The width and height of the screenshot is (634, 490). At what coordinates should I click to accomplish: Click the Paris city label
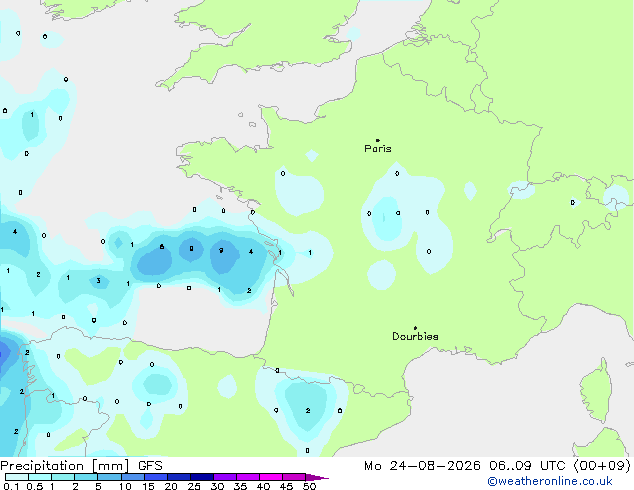[x=378, y=148]
